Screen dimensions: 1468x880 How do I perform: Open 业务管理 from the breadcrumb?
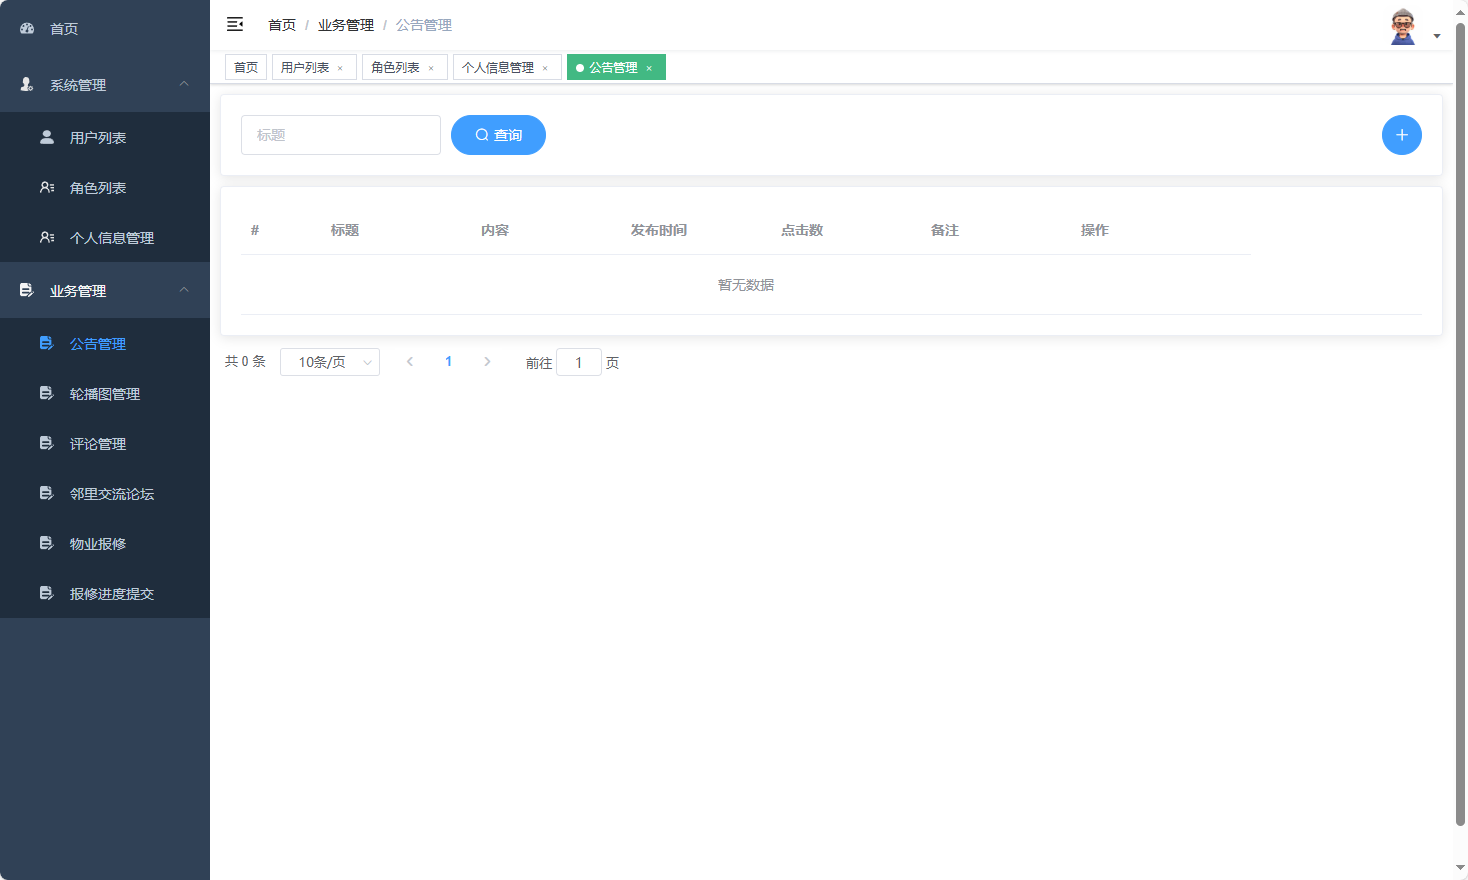[345, 24]
